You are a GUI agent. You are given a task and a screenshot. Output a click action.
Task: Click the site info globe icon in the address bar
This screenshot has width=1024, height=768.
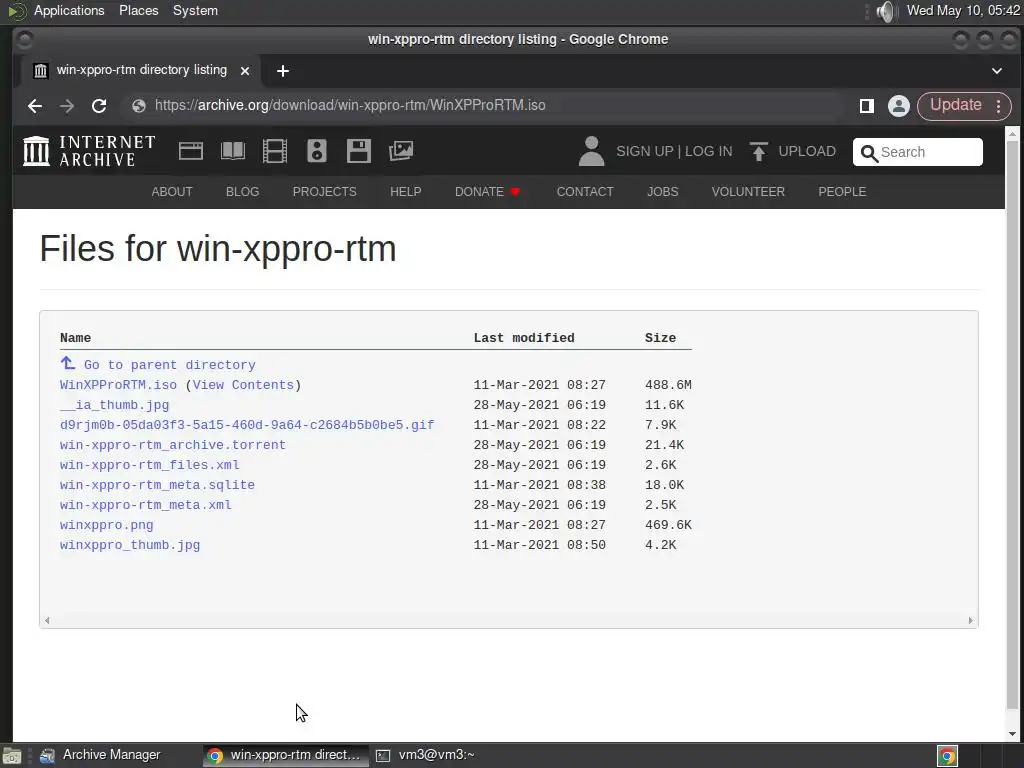138,106
